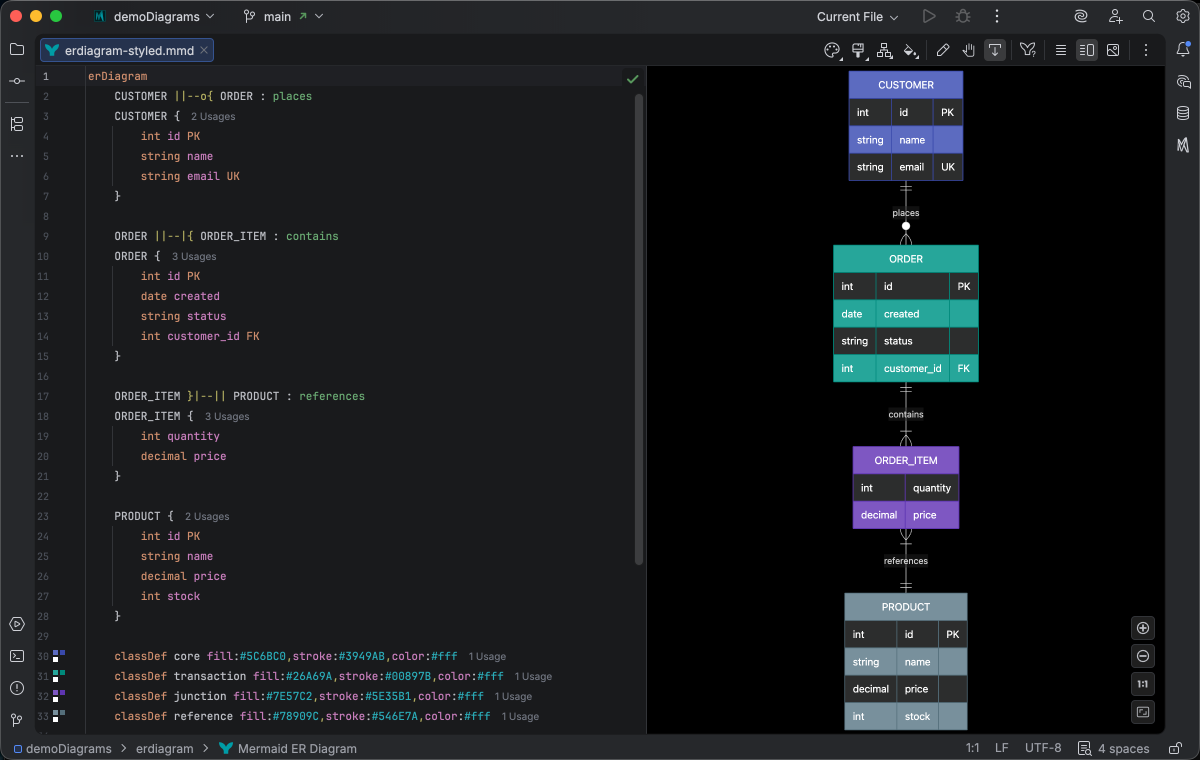Open the Mermaid tool window on right sidebar

[x=1183, y=145]
